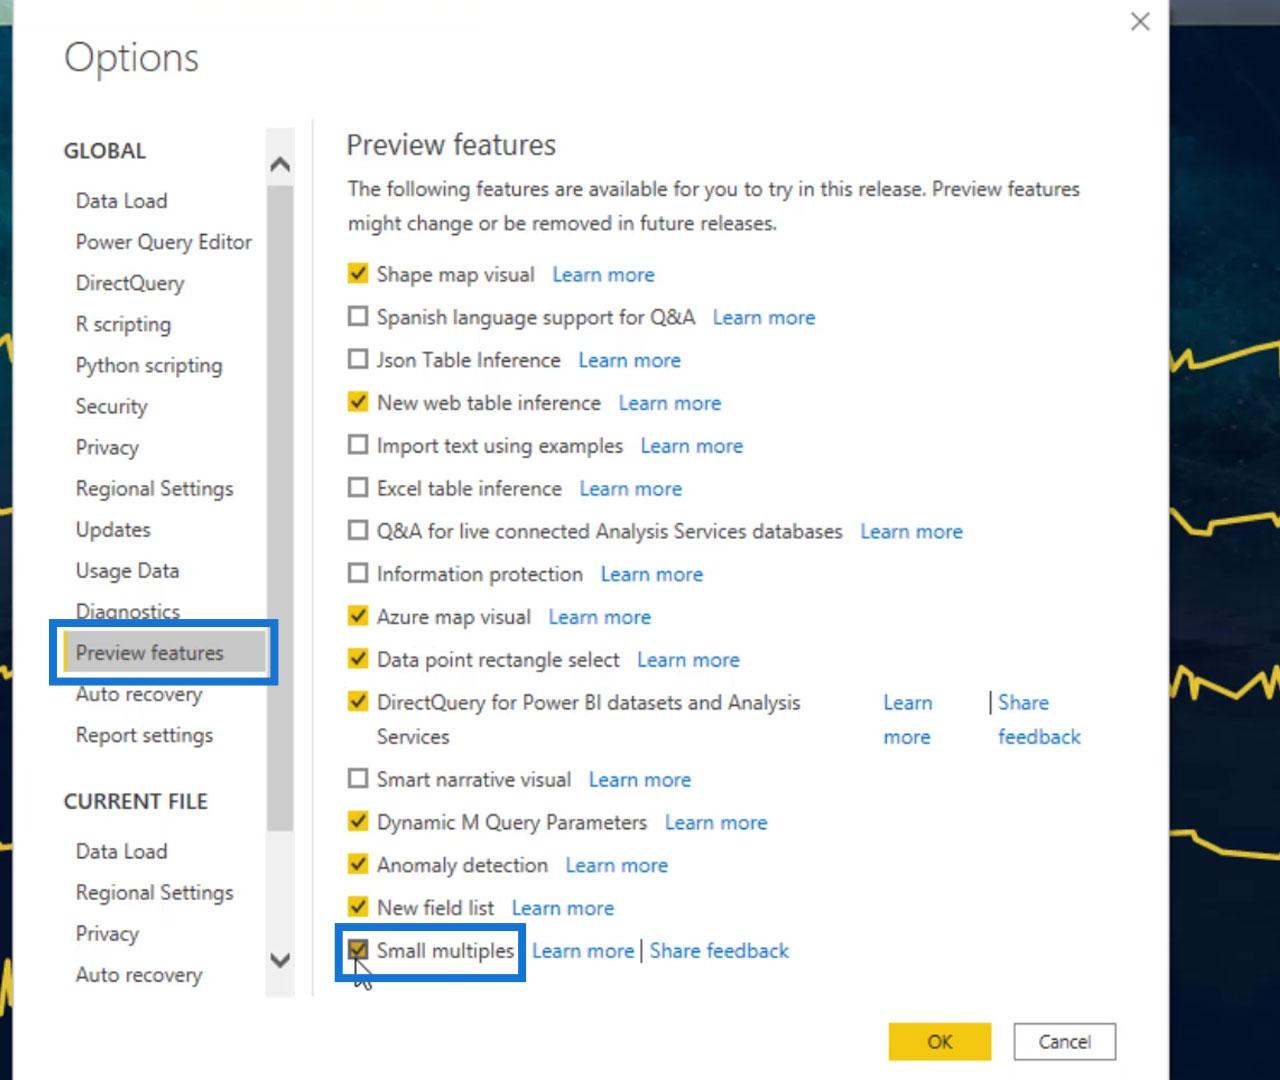The image size is (1280, 1080).
Task: Open Learn more for New web table inference
Action: coord(669,403)
